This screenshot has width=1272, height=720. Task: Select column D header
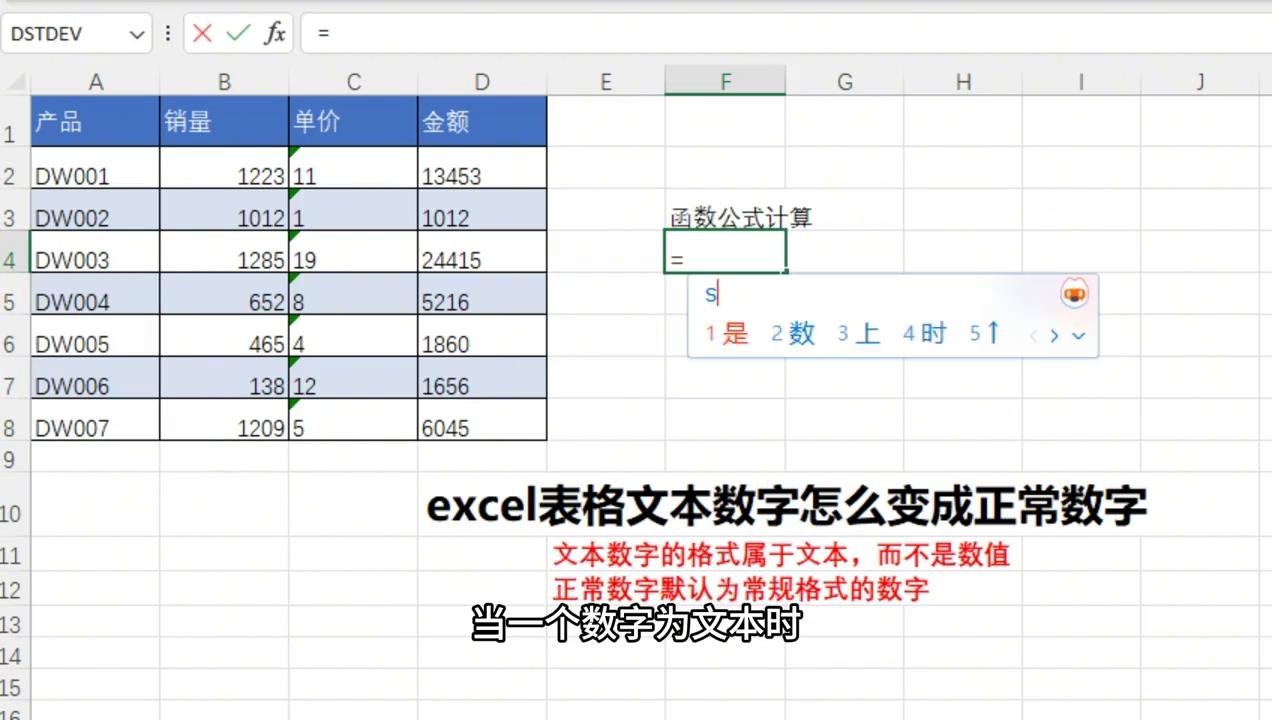click(482, 82)
